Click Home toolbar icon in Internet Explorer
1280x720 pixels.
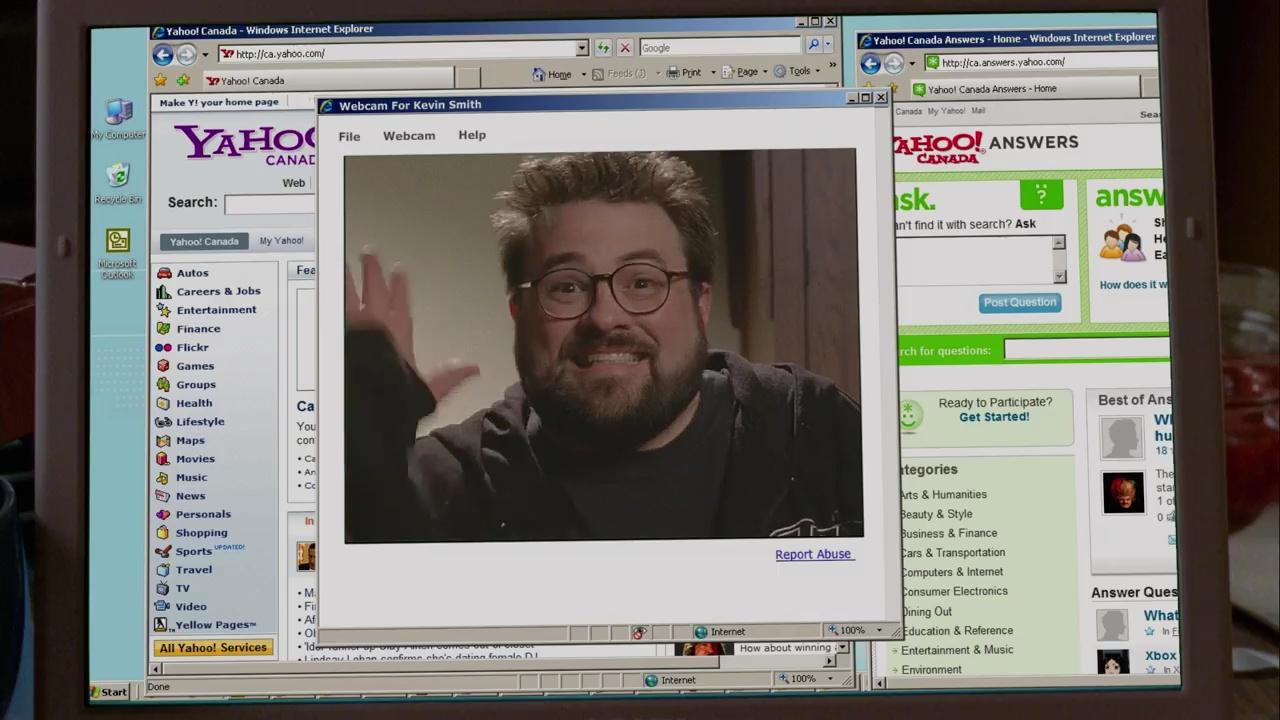pos(539,74)
